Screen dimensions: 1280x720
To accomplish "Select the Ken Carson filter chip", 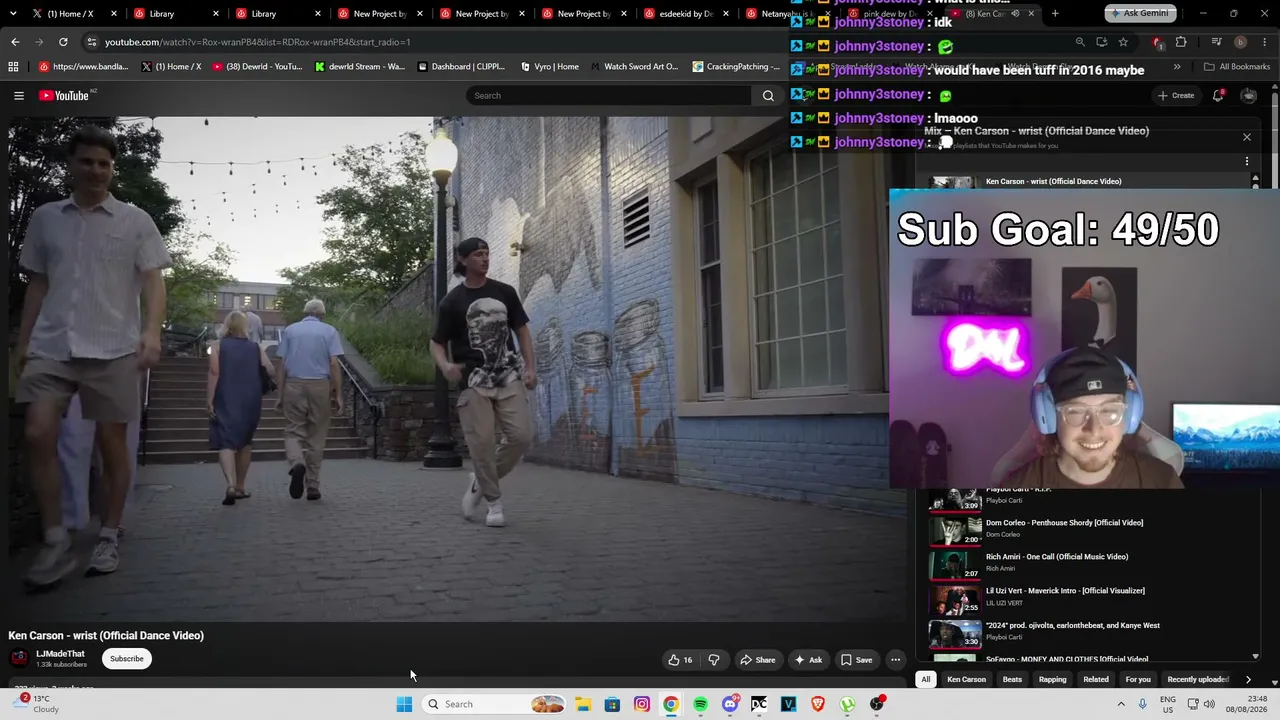I will coord(966,680).
